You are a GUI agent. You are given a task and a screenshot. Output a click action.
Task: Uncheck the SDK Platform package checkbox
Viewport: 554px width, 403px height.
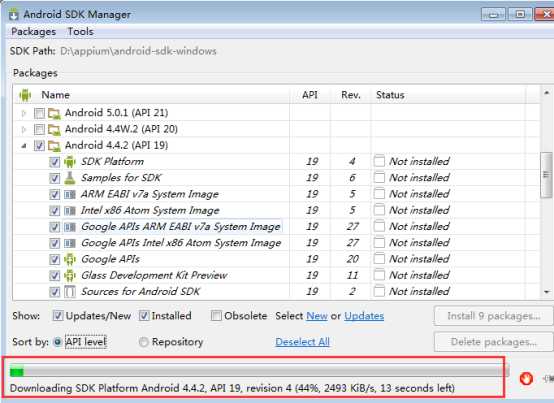(x=54, y=162)
